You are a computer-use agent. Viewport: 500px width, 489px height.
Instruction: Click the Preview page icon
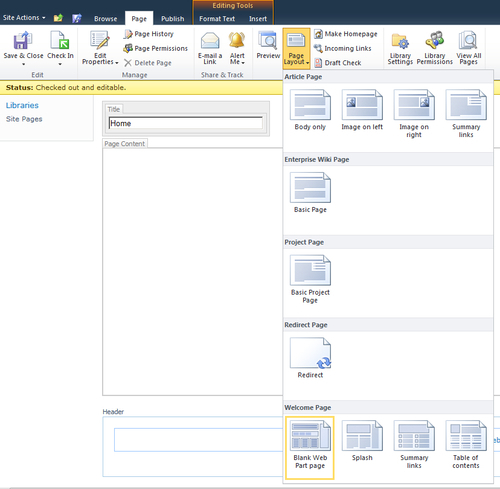268,41
